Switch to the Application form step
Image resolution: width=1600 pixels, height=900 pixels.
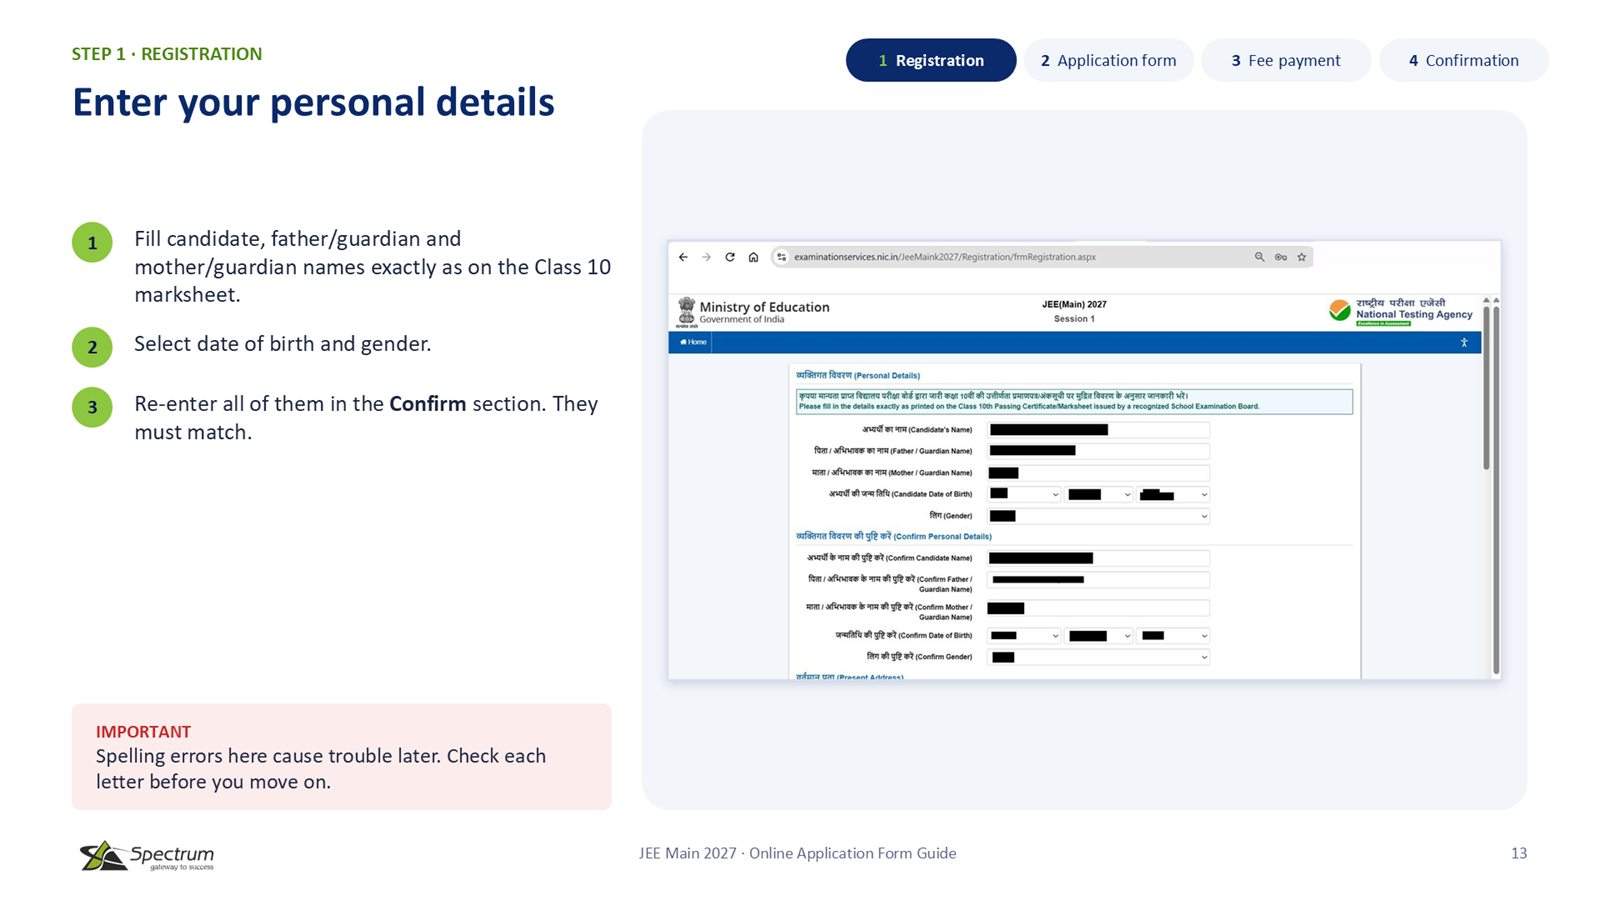tap(1109, 60)
